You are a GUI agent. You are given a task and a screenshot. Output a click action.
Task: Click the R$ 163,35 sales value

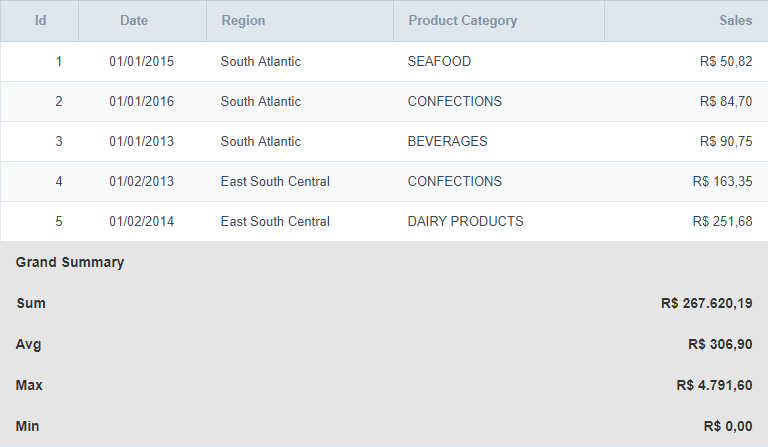(x=722, y=182)
